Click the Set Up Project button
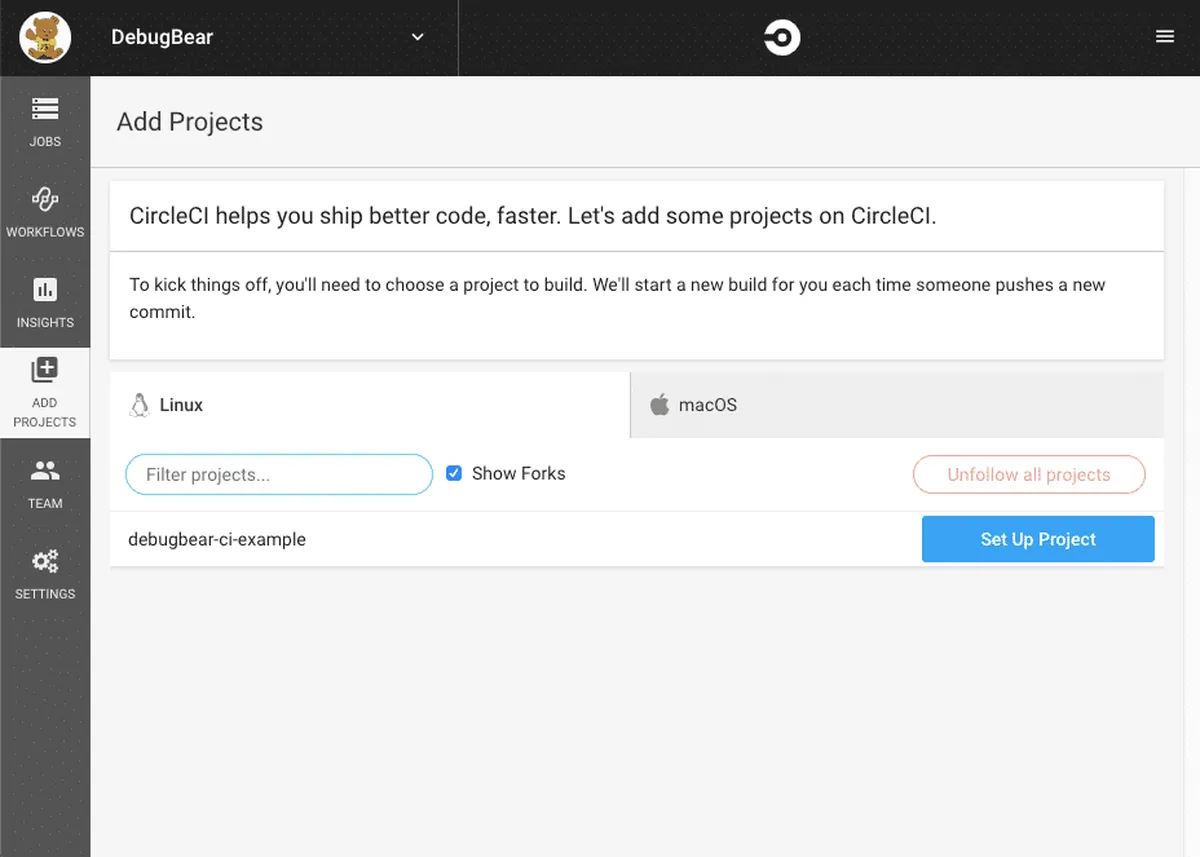1200x857 pixels. [1037, 539]
